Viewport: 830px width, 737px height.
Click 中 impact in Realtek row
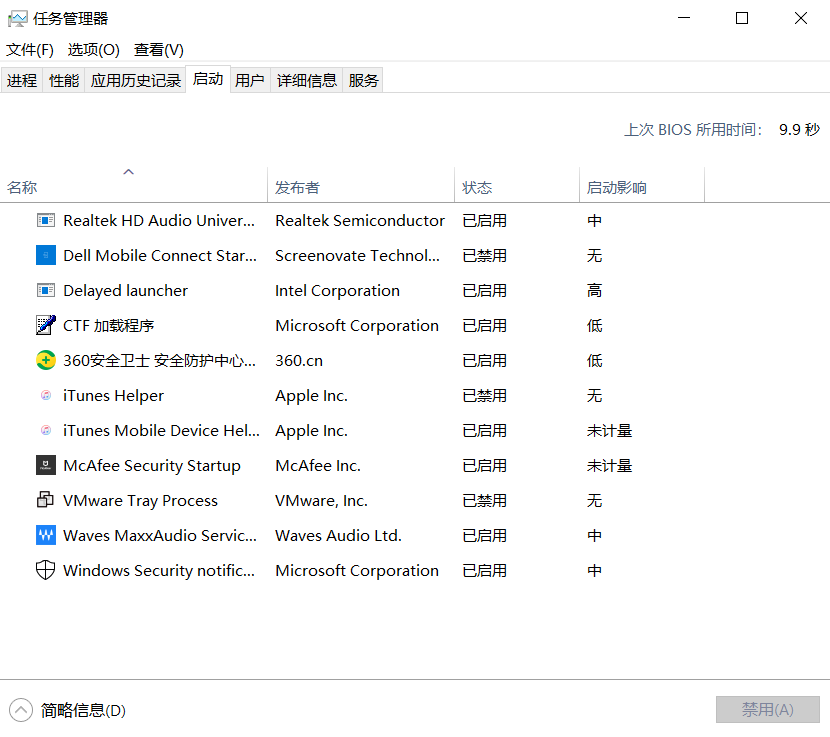coord(594,221)
